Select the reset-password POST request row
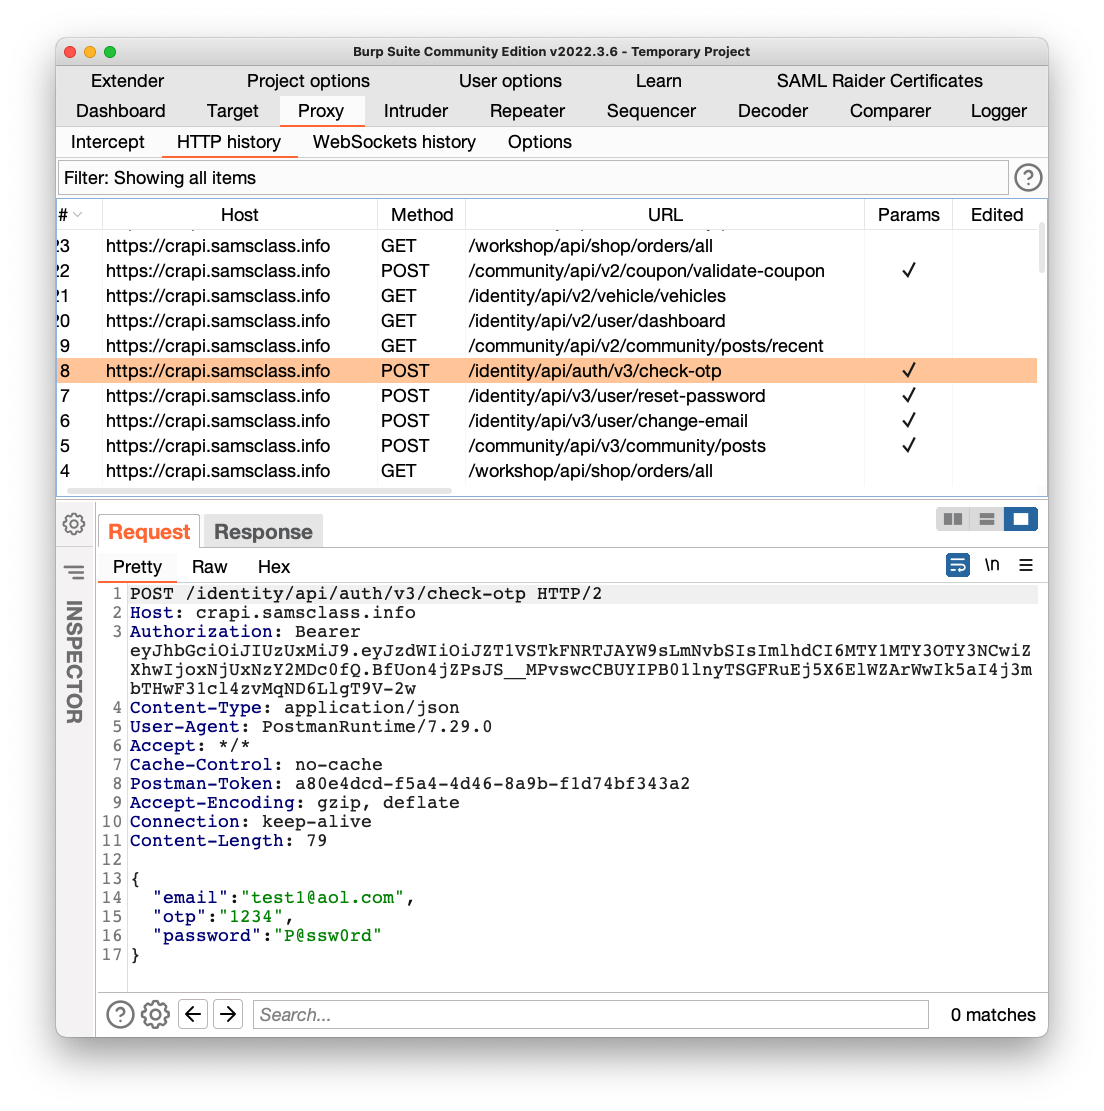 coord(547,396)
